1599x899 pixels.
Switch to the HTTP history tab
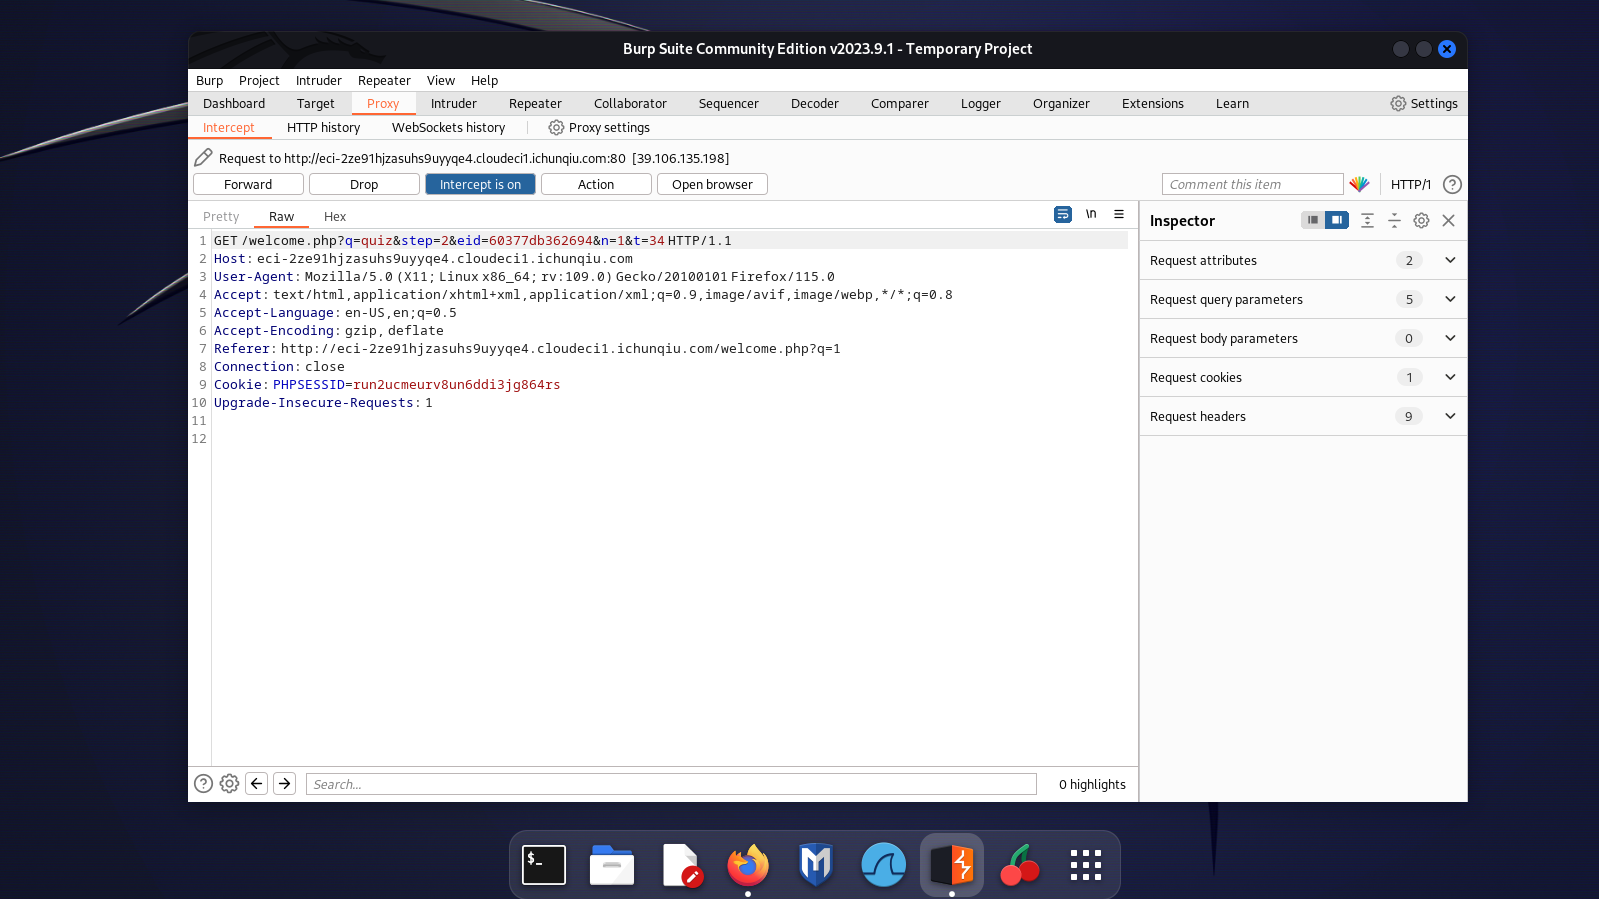323,128
